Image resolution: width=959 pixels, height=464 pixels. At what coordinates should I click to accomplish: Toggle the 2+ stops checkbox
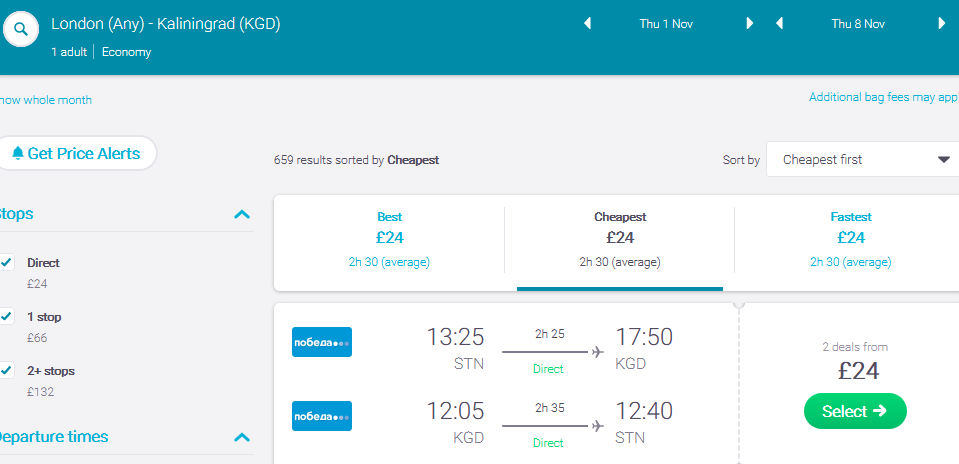point(6,370)
